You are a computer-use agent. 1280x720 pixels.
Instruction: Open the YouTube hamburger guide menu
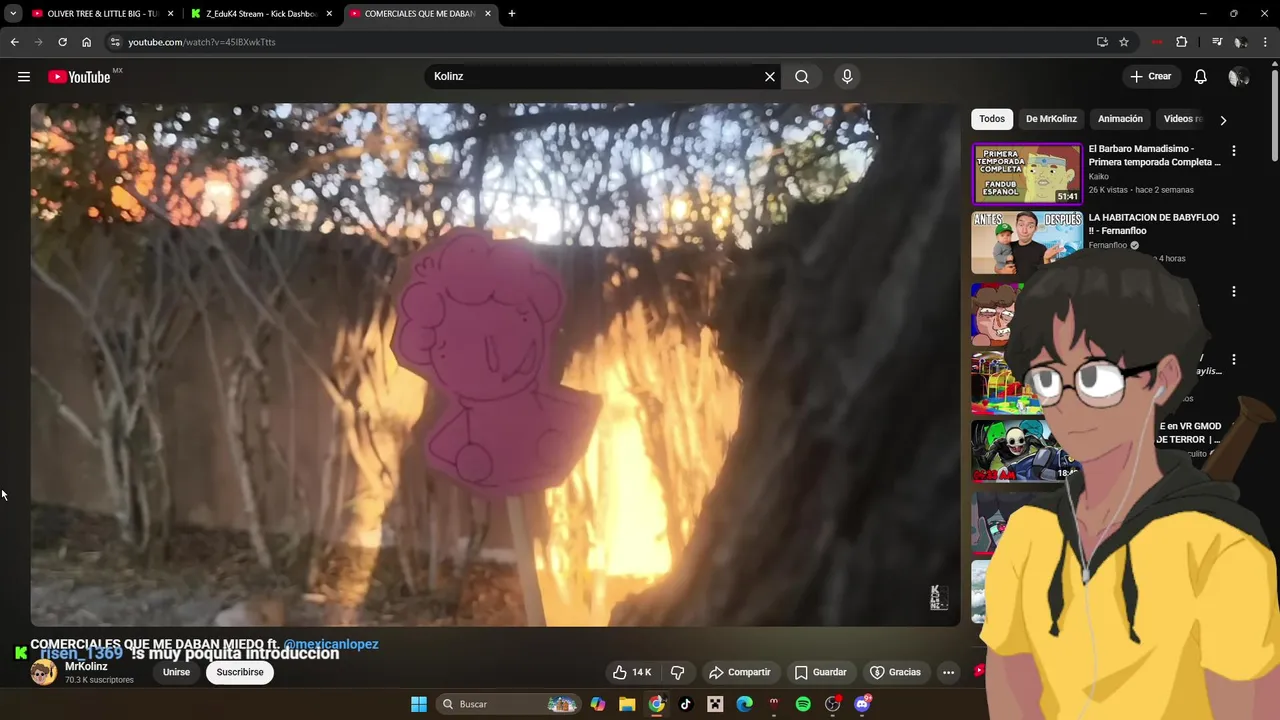click(24, 77)
